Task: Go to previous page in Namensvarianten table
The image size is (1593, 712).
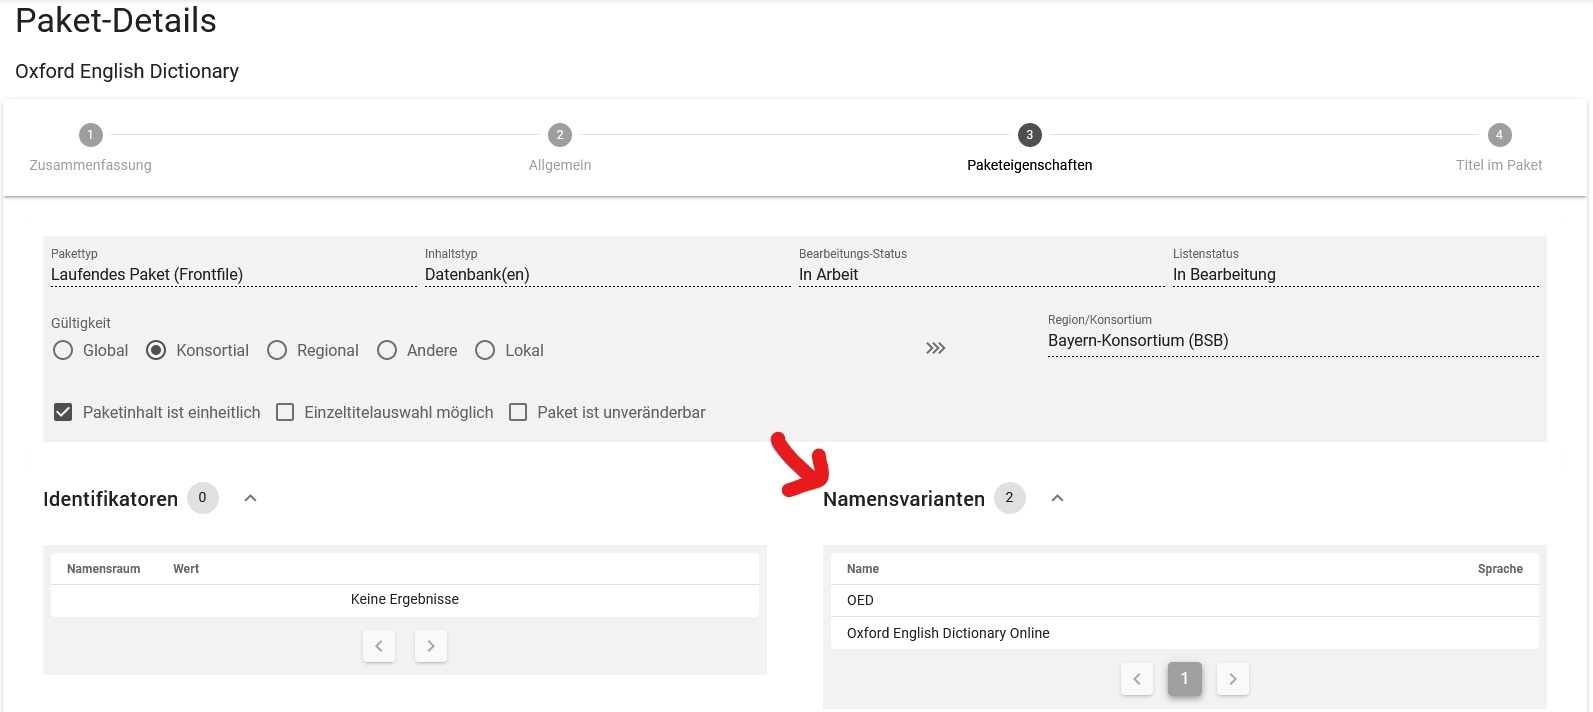Action: coord(1137,679)
